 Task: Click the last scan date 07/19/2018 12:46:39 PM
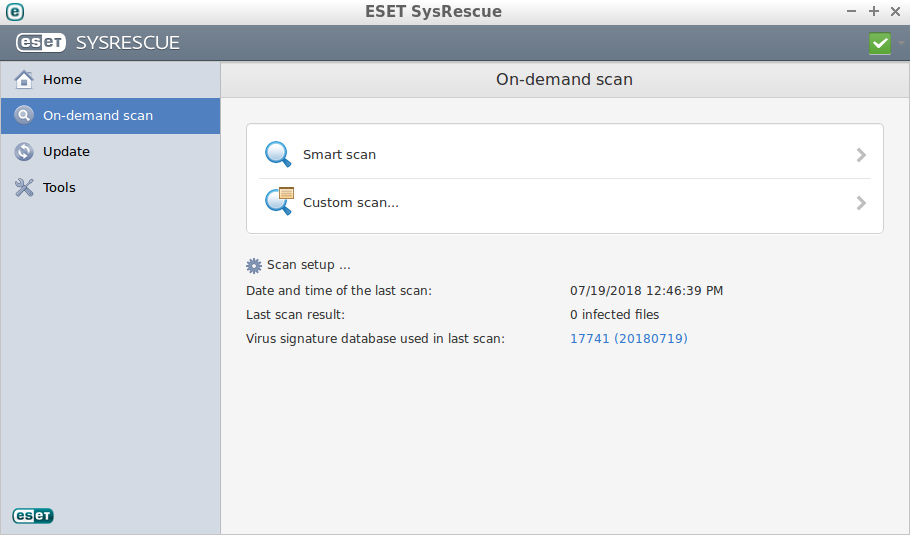click(x=647, y=291)
